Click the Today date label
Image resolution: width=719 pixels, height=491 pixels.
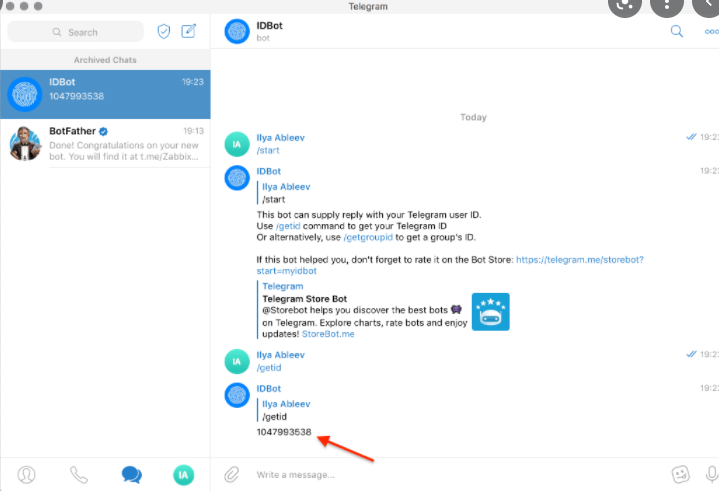tap(473, 117)
